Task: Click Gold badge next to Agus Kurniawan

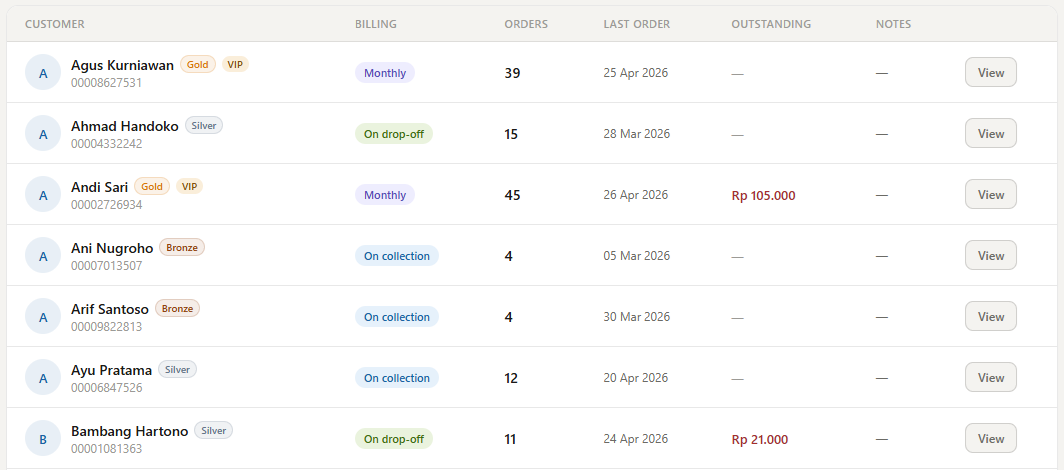Action: click(197, 64)
